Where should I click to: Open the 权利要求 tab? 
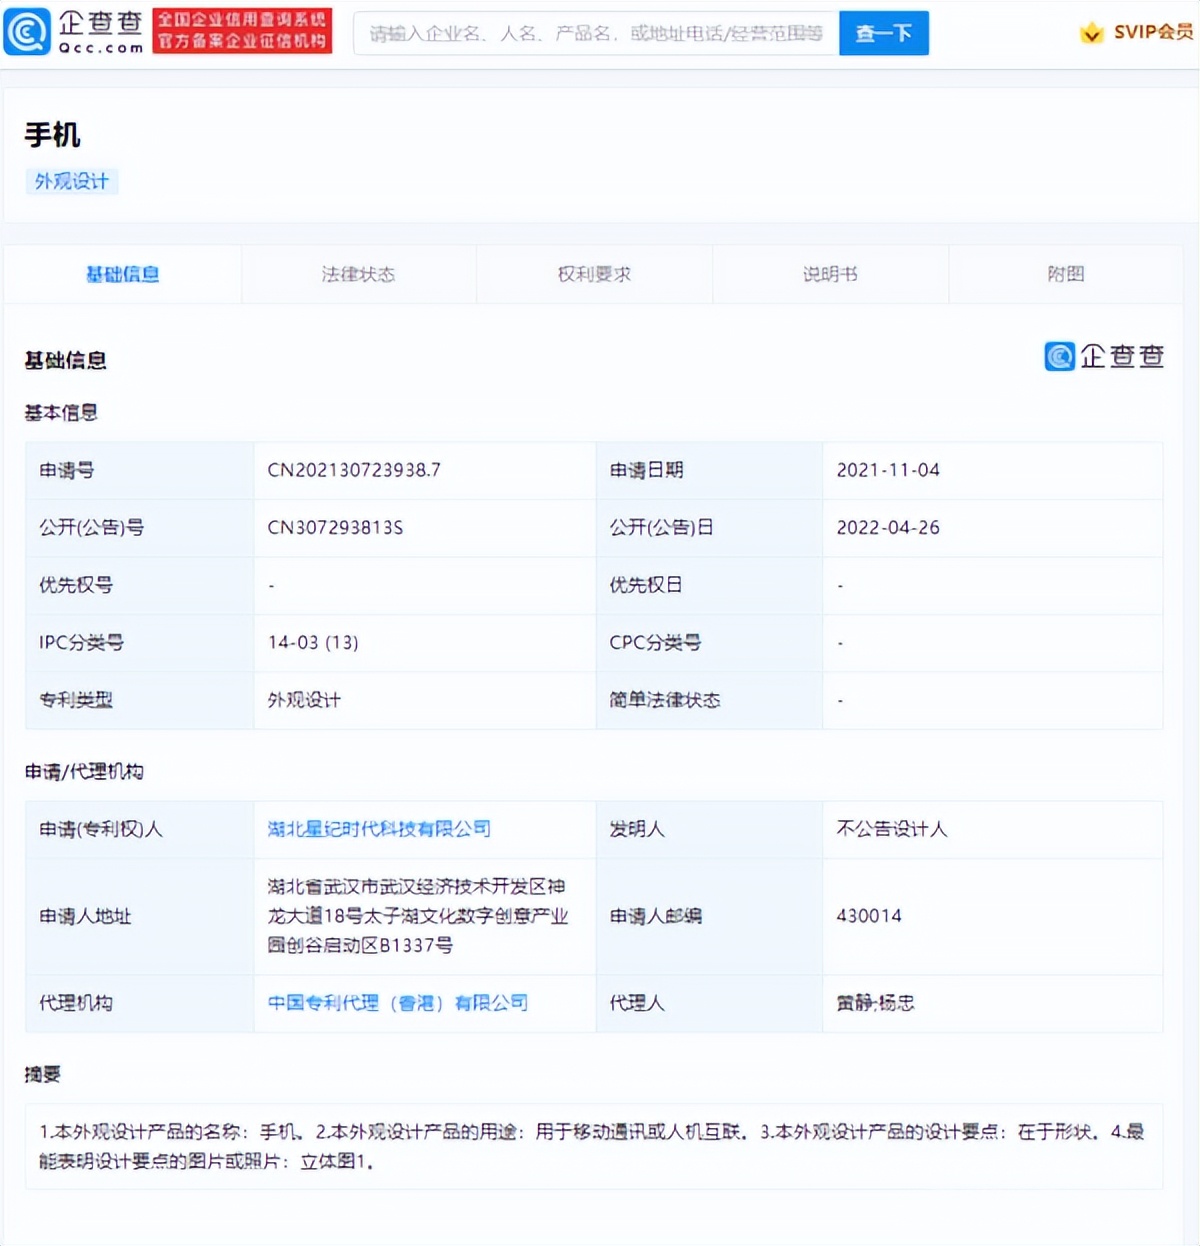[x=594, y=274]
